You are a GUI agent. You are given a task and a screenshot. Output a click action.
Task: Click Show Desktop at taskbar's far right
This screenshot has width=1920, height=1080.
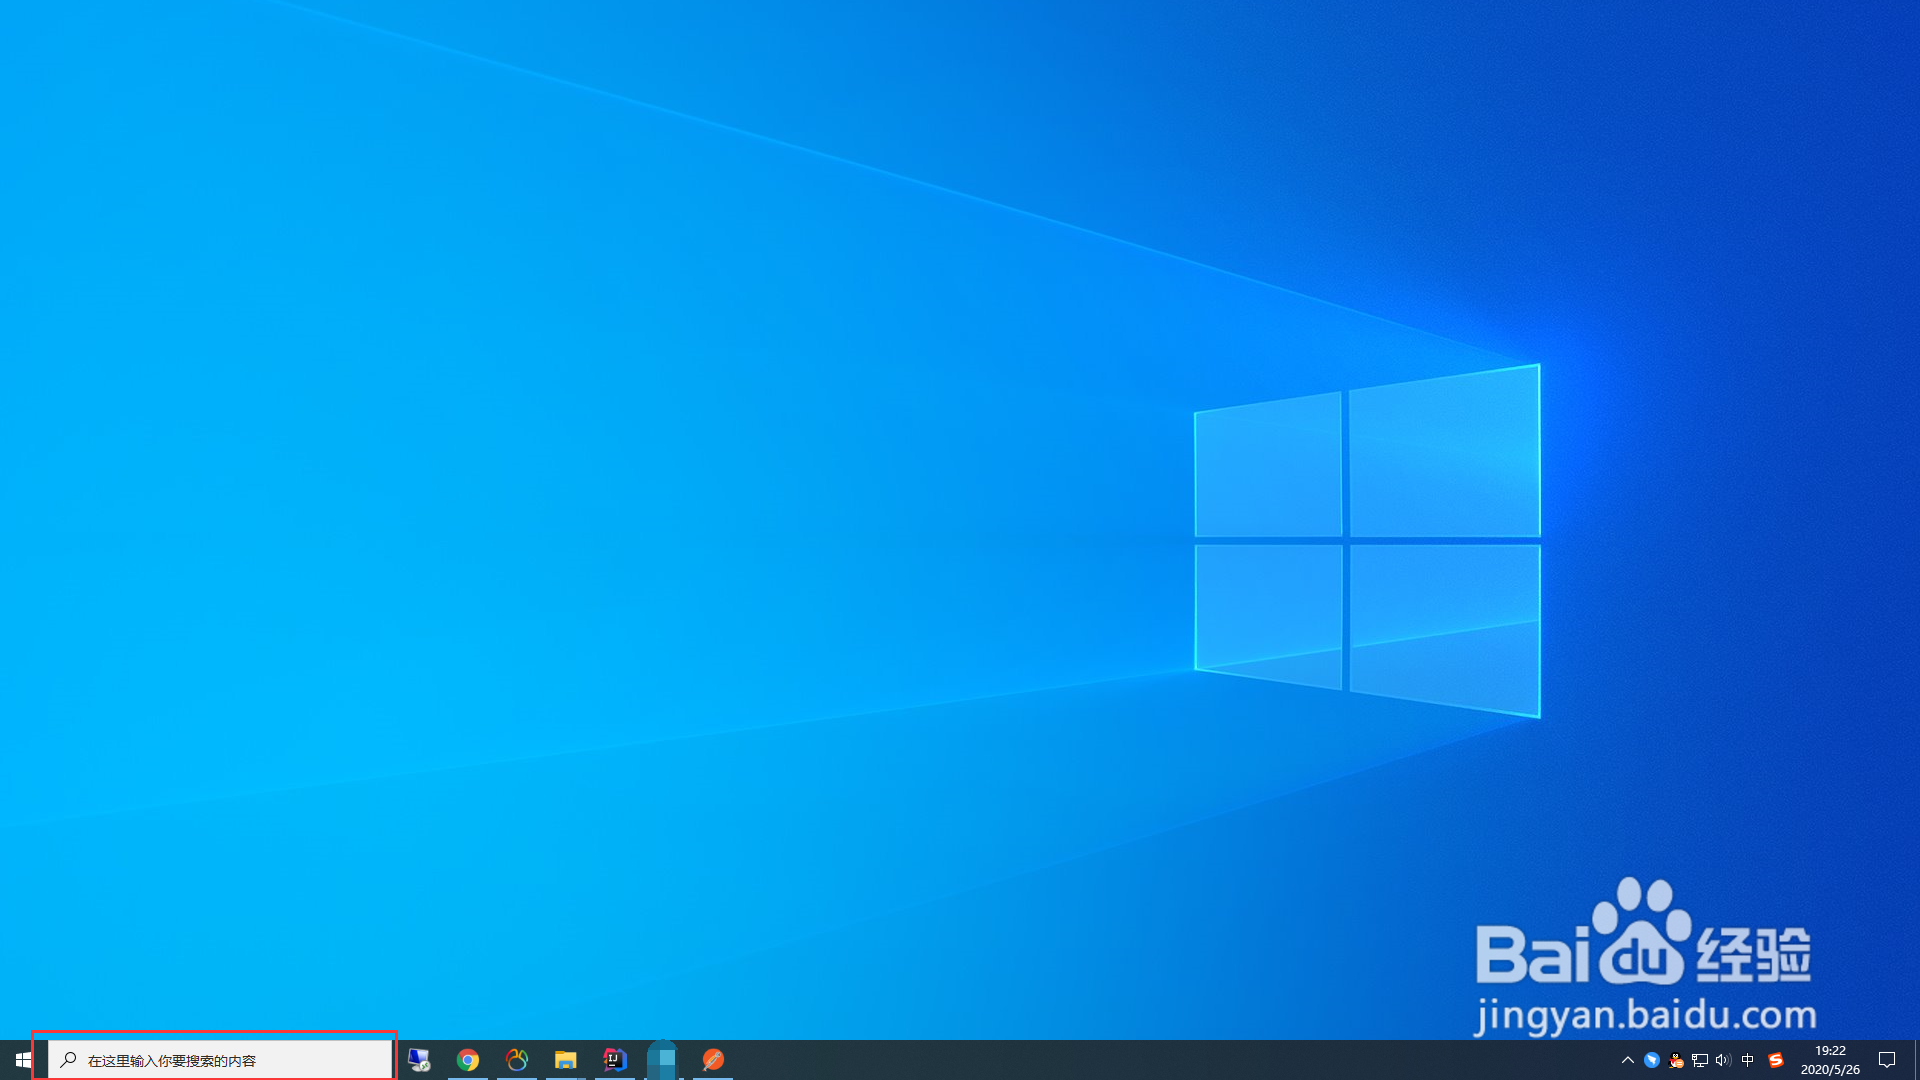point(1917,1060)
